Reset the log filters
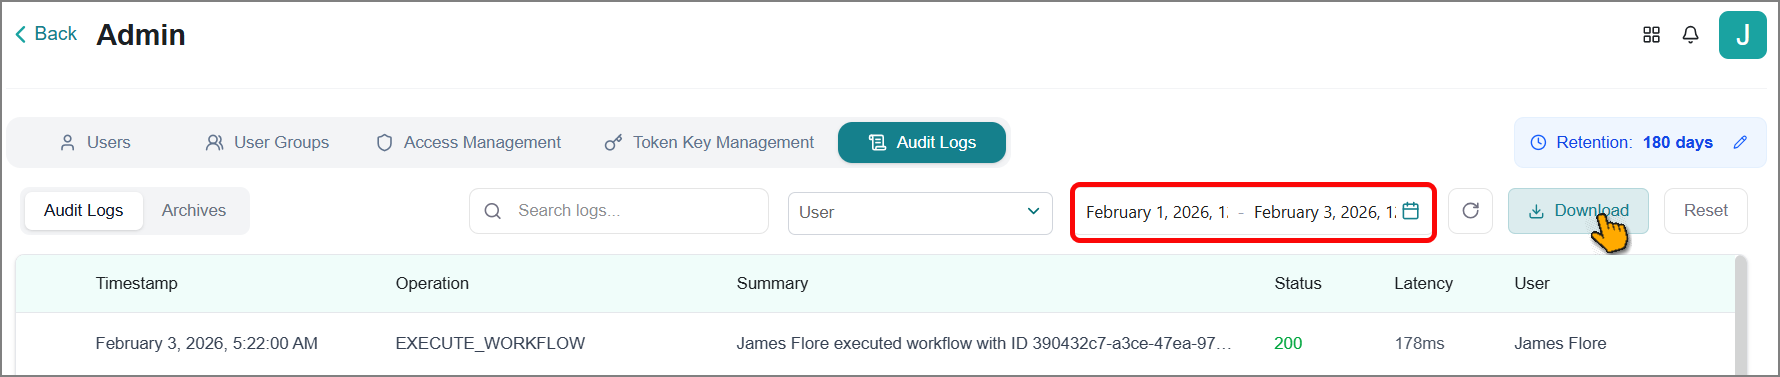This screenshot has height=377, width=1780. click(x=1705, y=211)
